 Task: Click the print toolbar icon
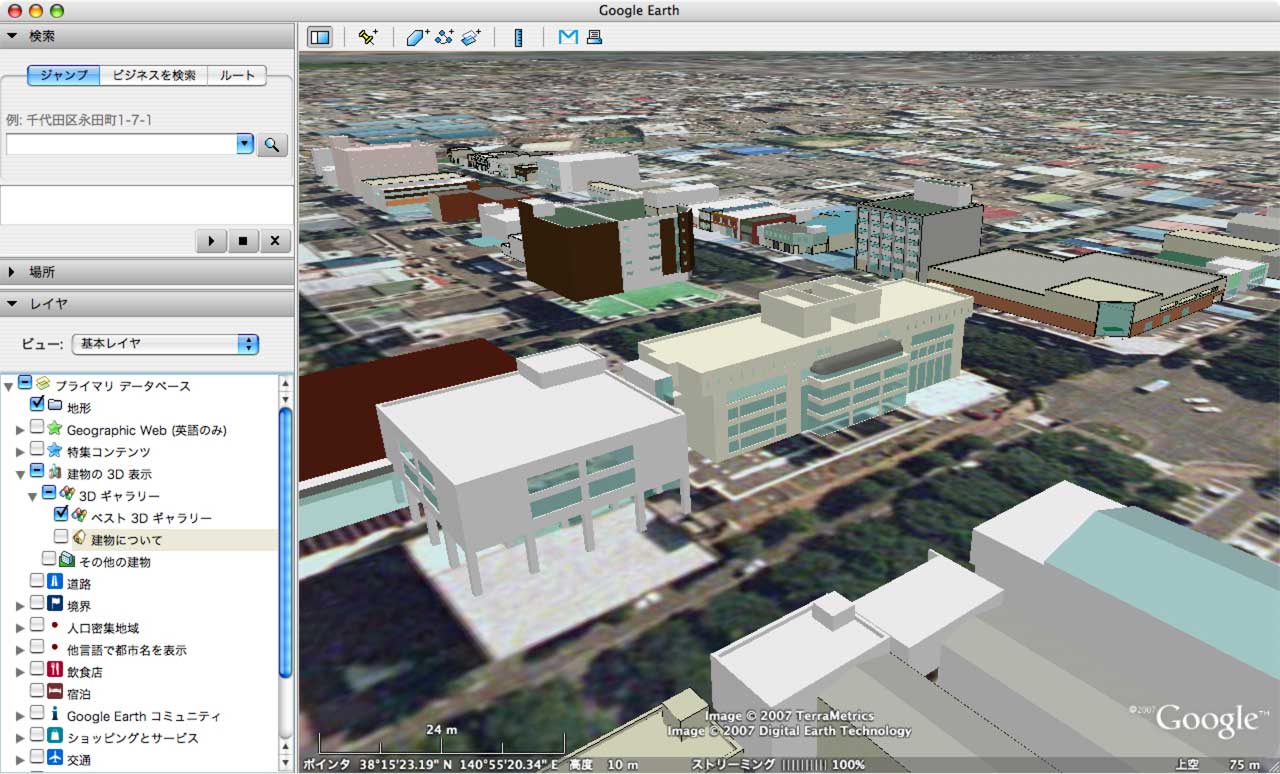594,37
